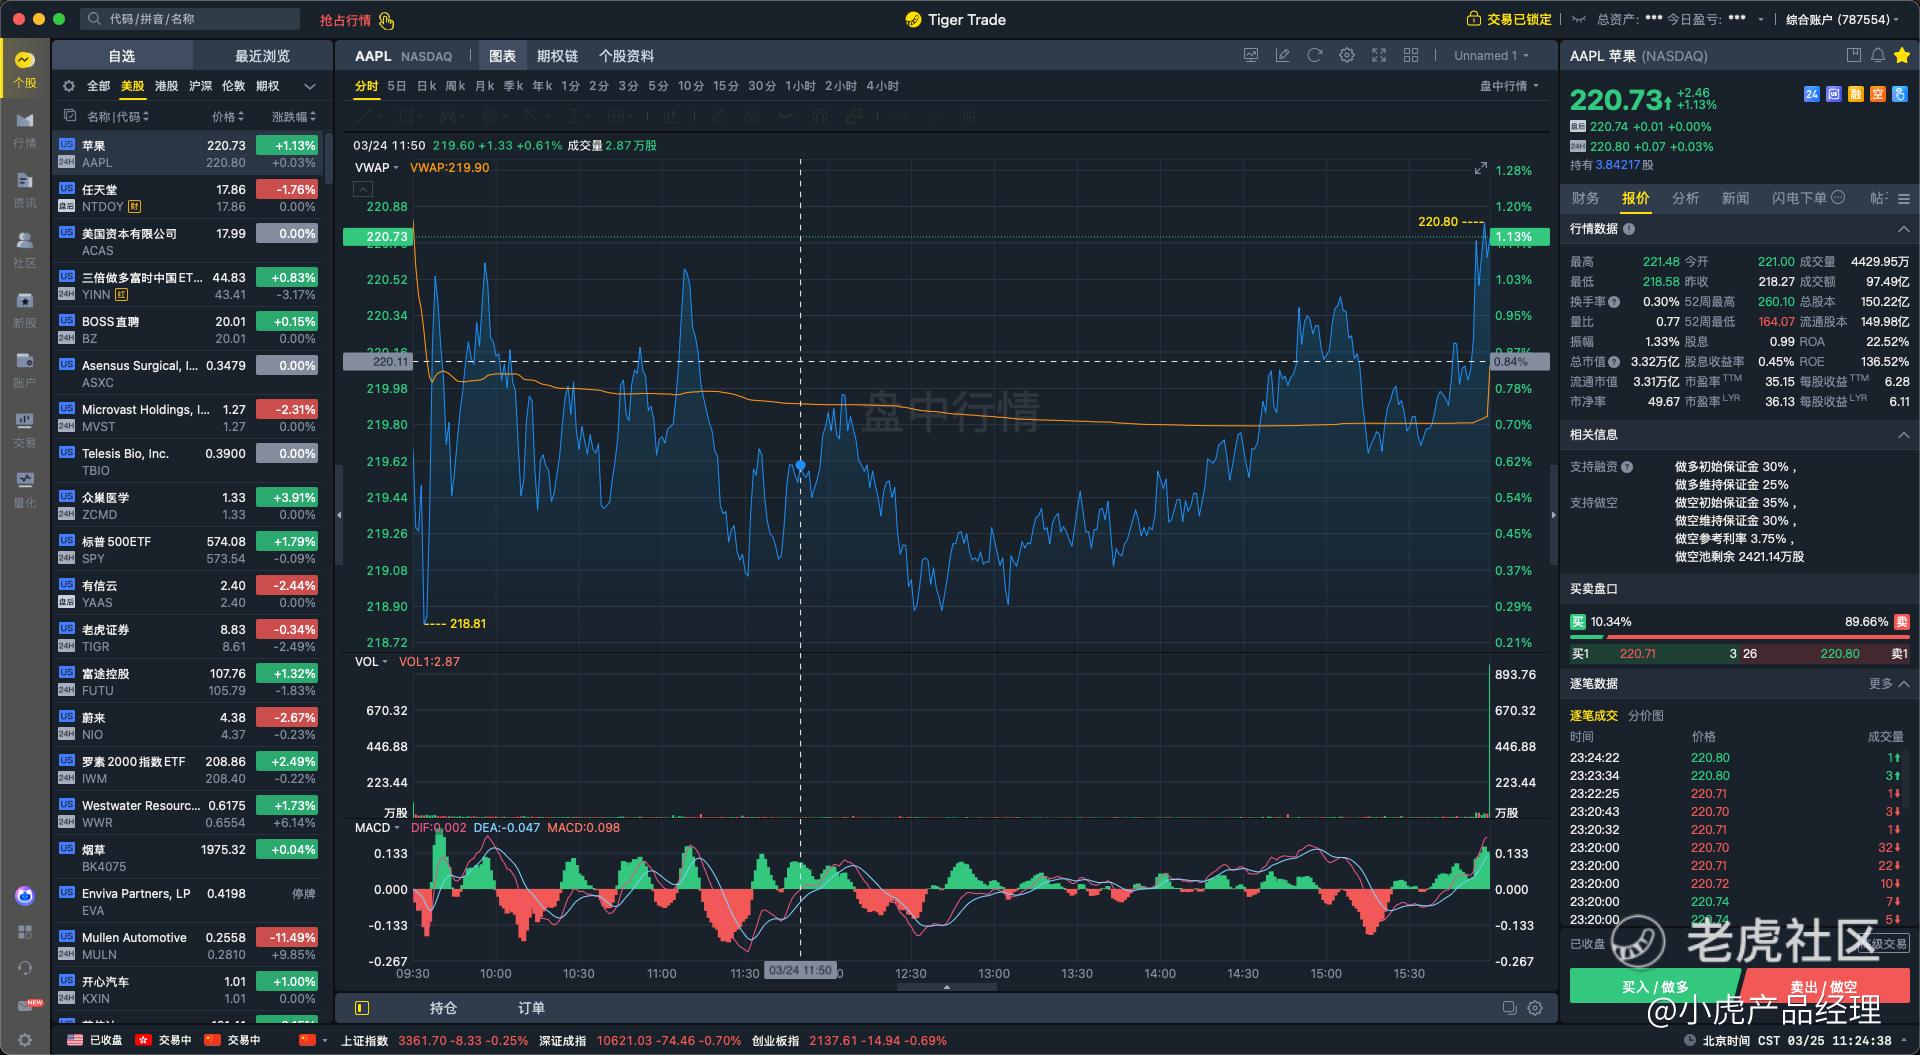
Task: Open the 量化 quant sidebar section
Action: pyautogui.click(x=25, y=490)
